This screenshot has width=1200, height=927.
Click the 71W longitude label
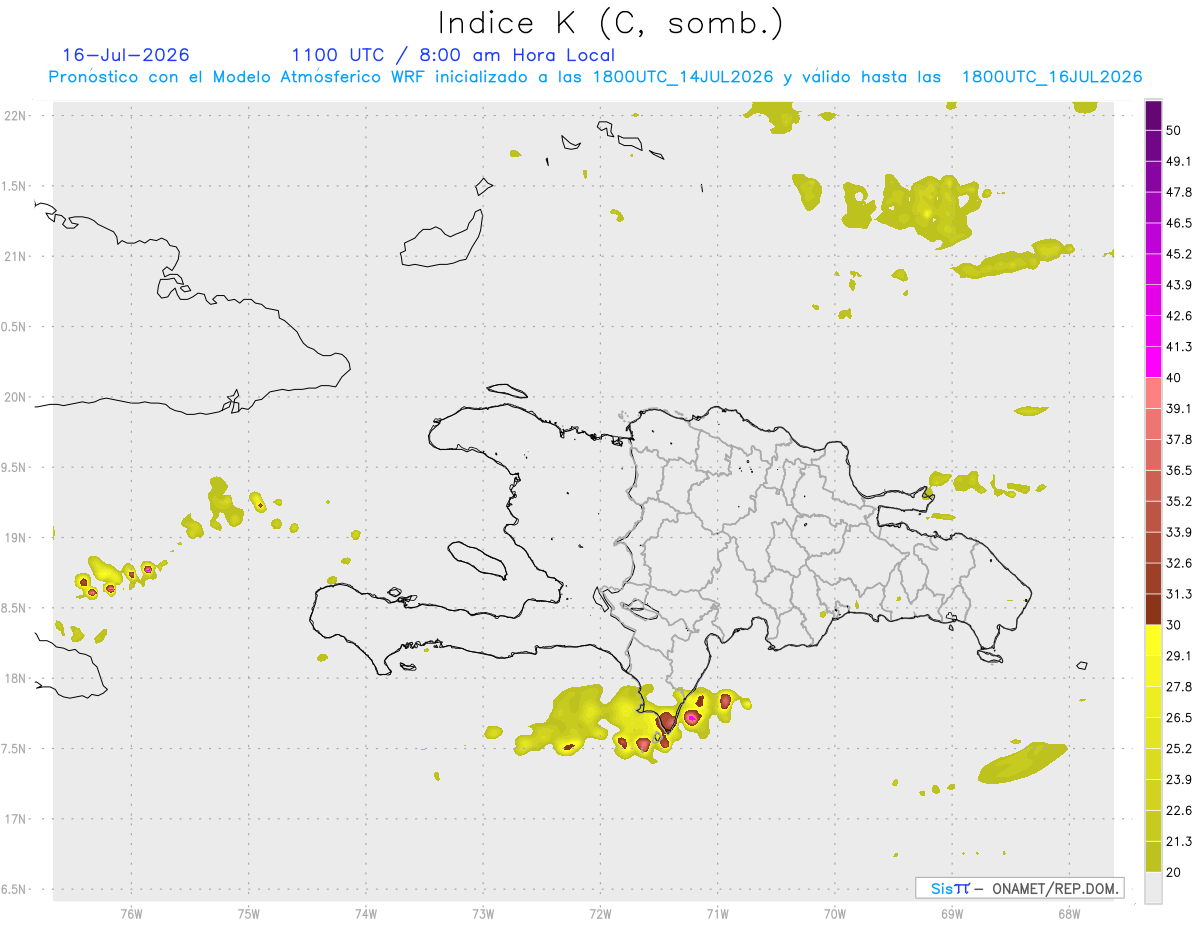[717, 914]
